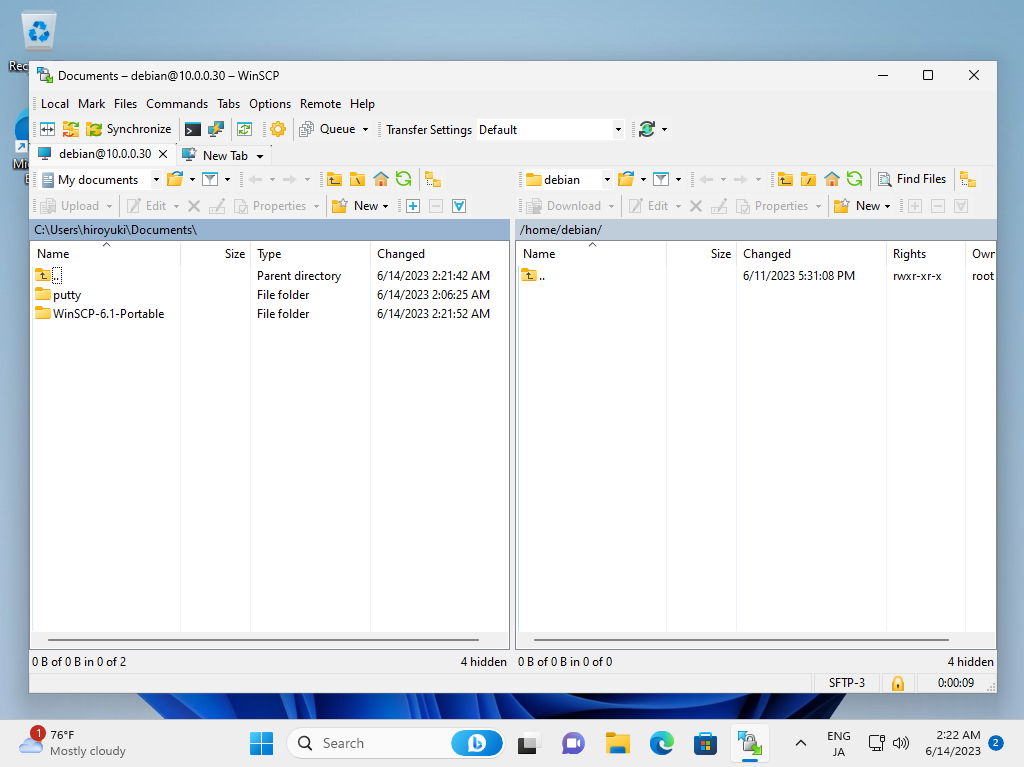
Task: Click the remote panel New button
Action: [x=857, y=206]
